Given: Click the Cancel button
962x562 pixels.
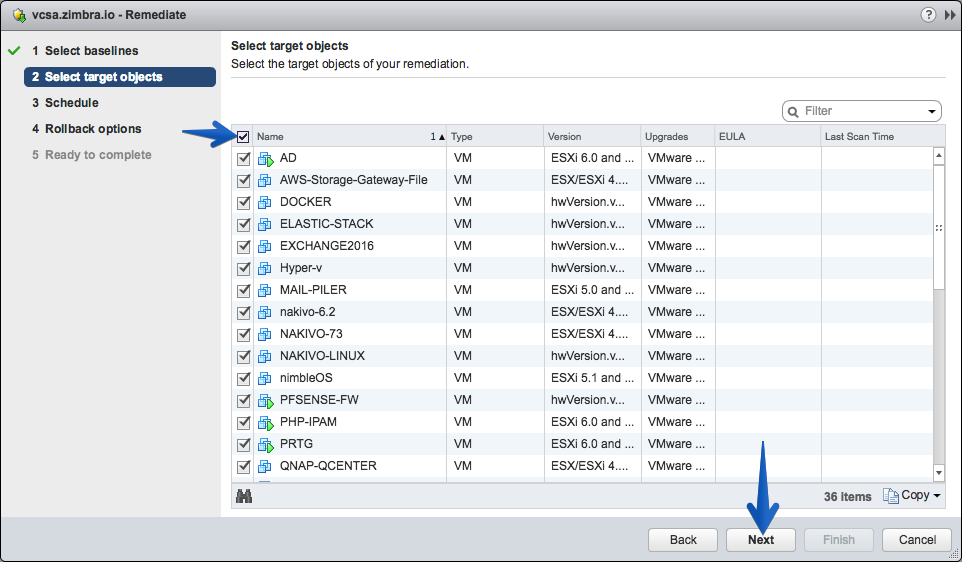Looking at the screenshot, I should tap(917, 540).
